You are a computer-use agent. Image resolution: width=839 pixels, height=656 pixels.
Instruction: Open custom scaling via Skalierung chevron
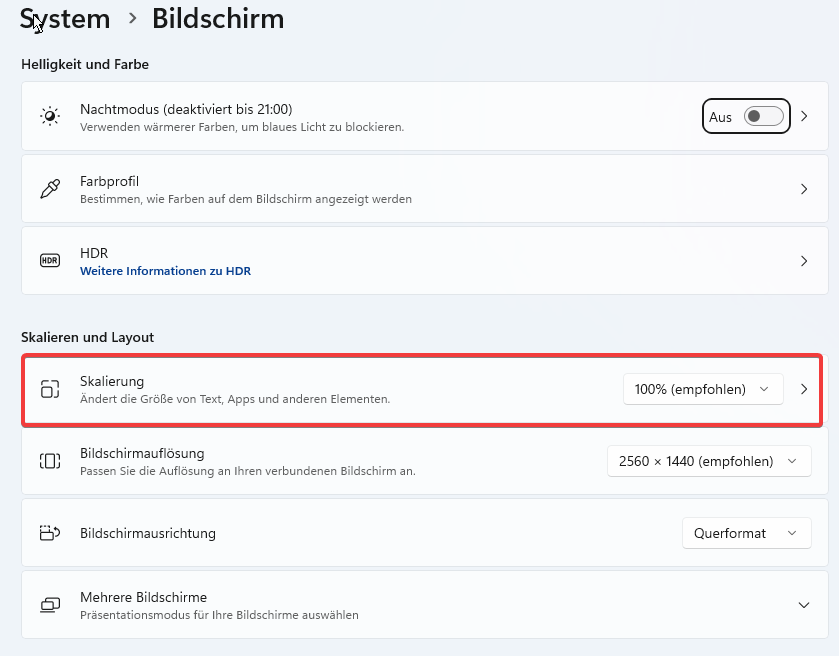pyautogui.click(x=804, y=389)
